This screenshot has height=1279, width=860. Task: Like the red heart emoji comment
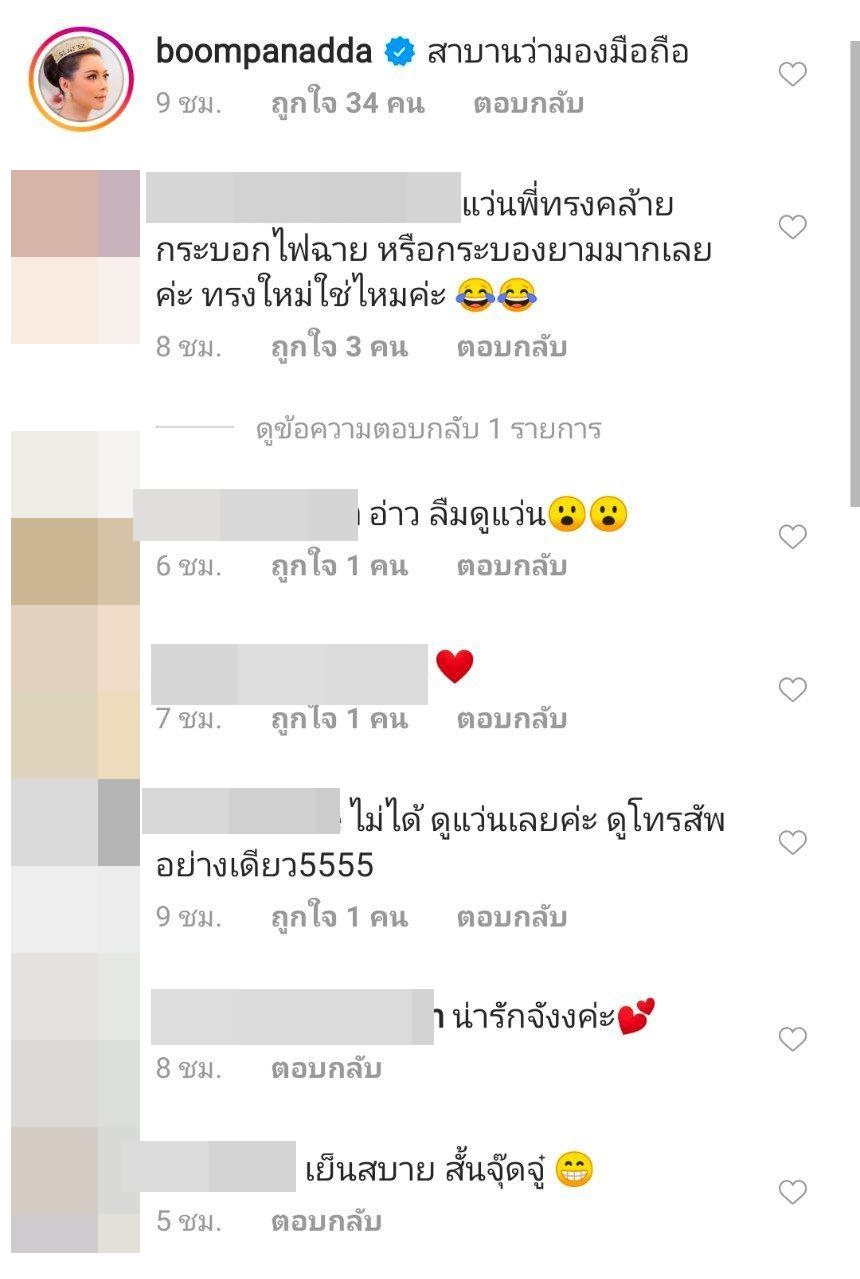[792, 689]
